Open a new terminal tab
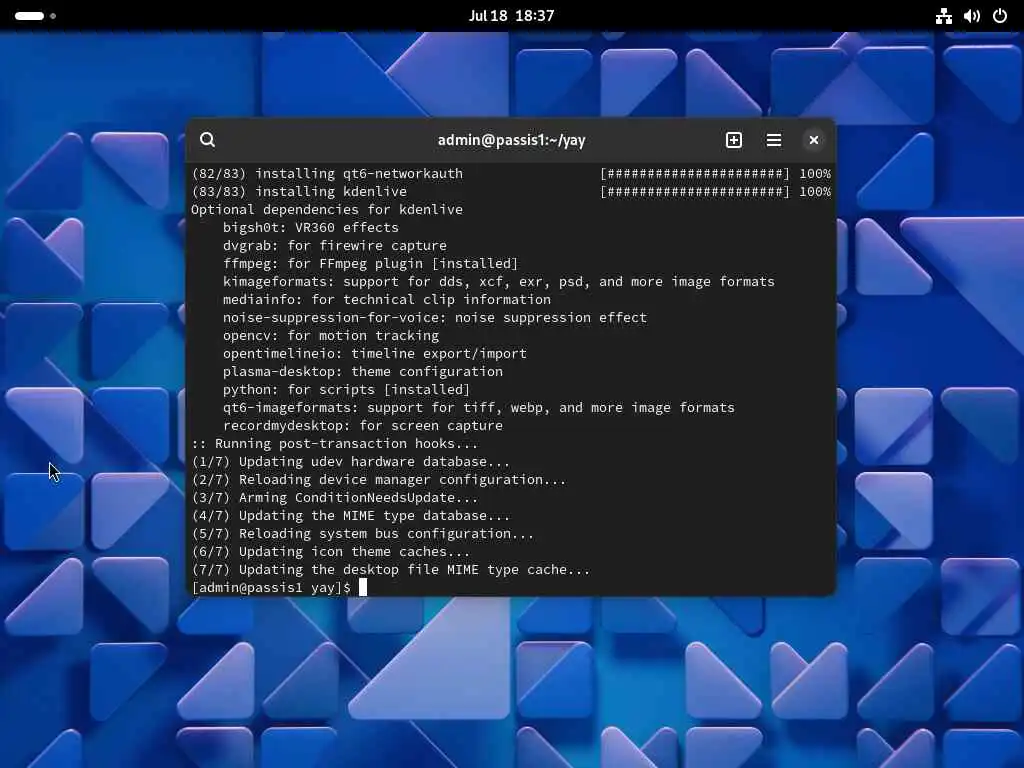 (x=733, y=140)
